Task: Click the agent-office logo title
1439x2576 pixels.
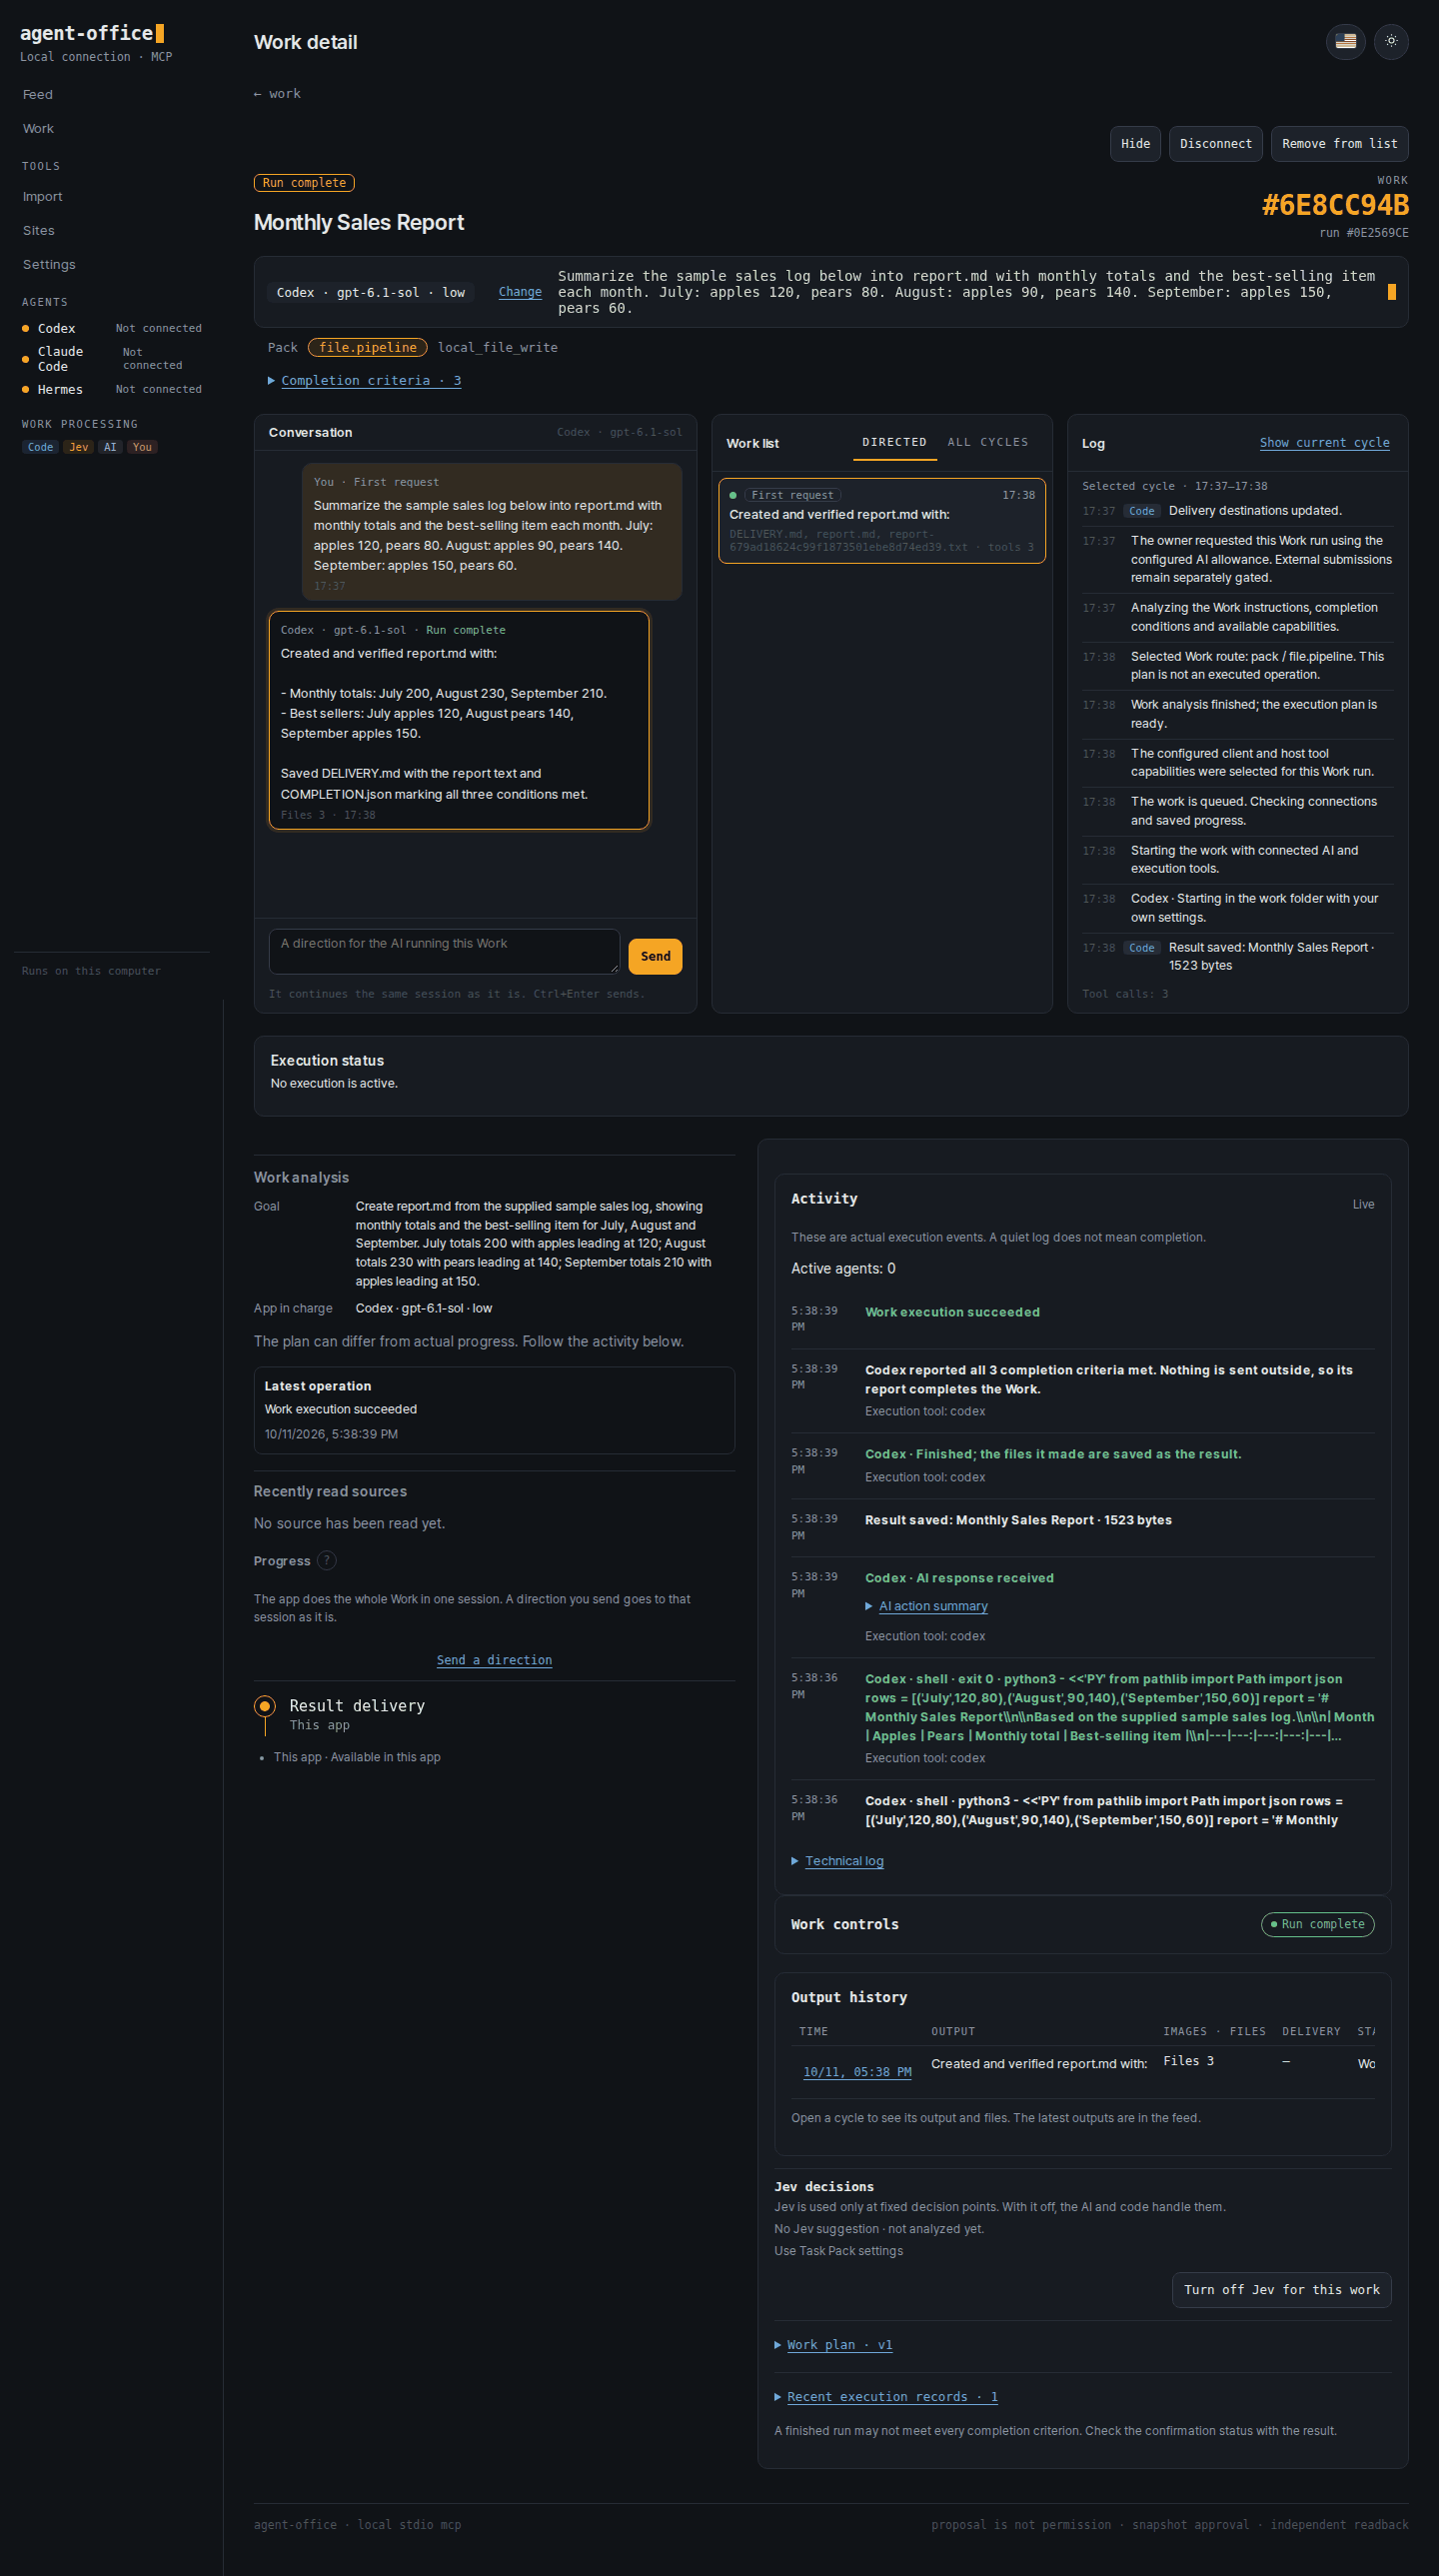Action: [91, 33]
